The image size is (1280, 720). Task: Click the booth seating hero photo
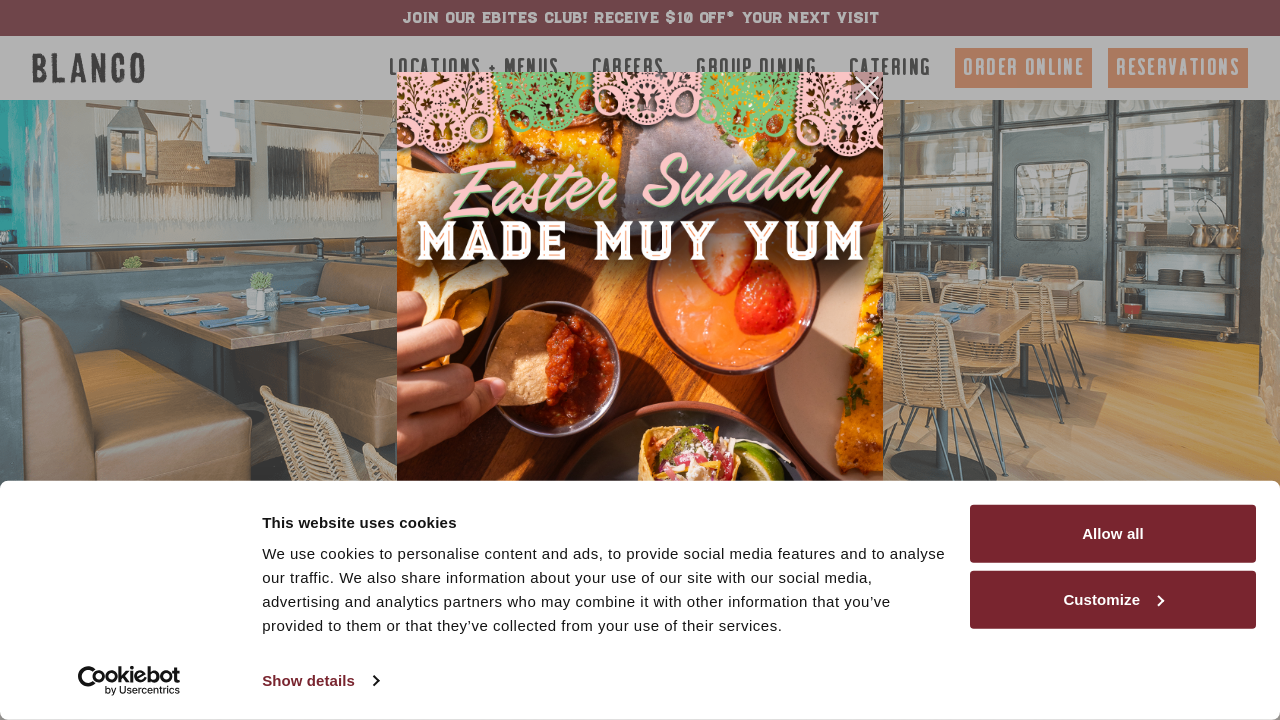pyautogui.click(x=198, y=290)
